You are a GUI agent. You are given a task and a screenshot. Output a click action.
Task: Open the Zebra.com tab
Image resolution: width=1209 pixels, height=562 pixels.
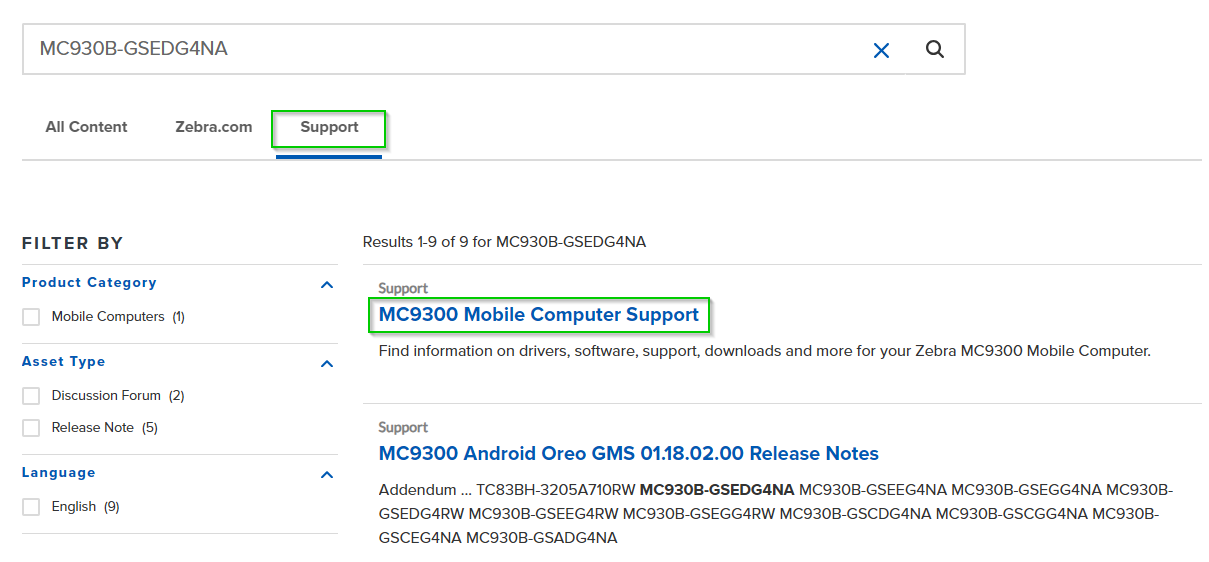pos(214,127)
